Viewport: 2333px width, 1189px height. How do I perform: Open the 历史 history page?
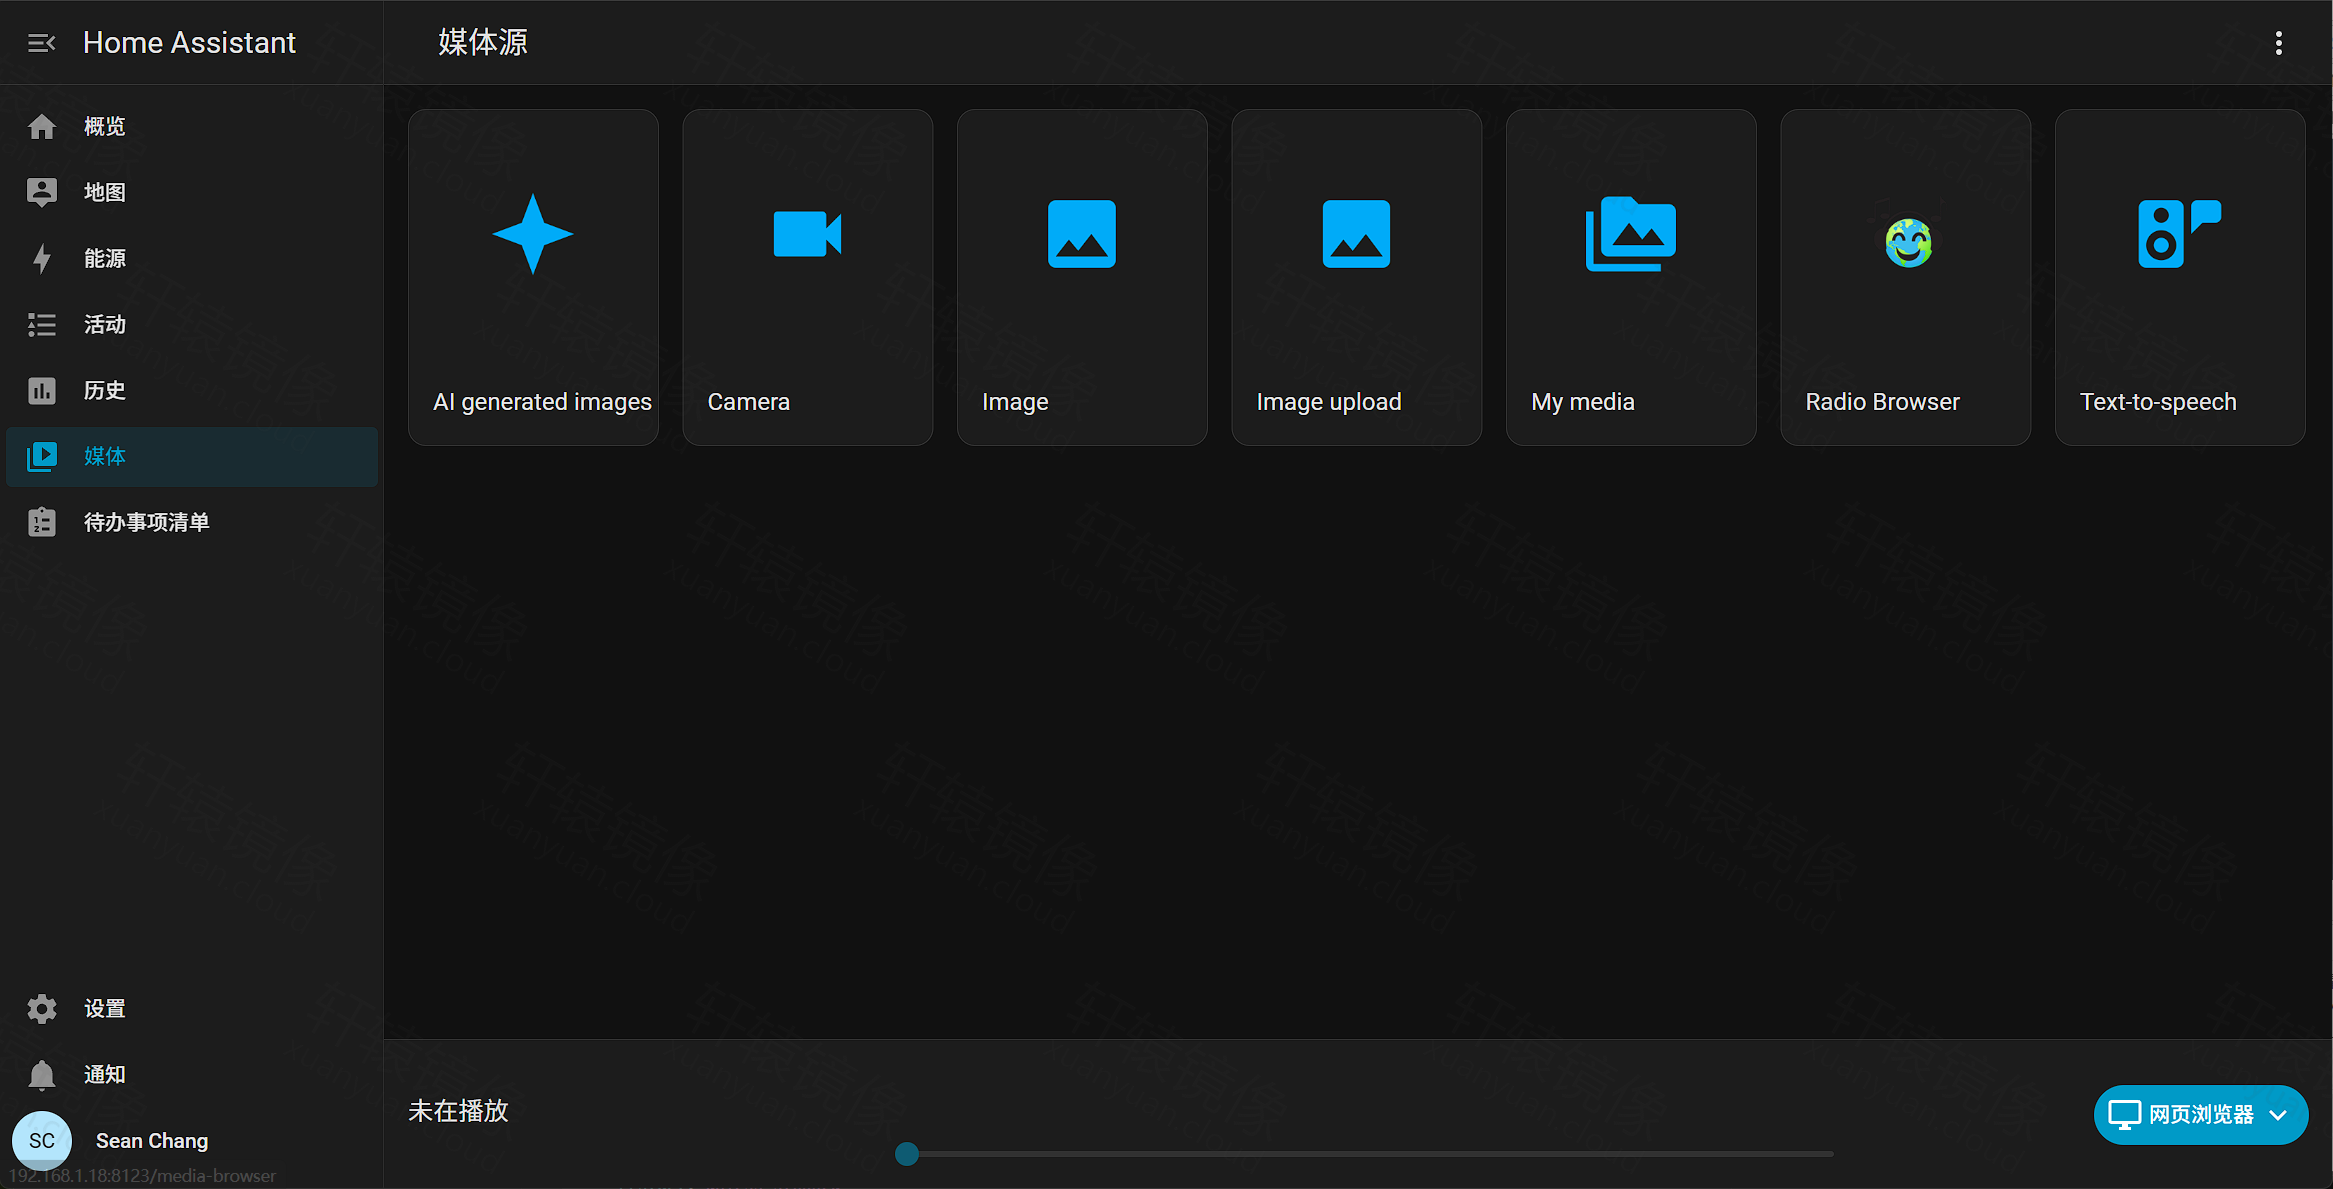tap(192, 390)
